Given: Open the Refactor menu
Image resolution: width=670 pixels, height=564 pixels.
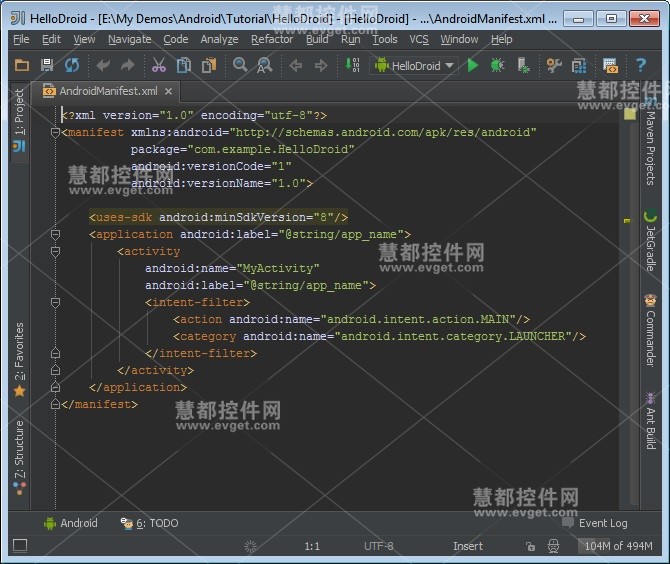Looking at the screenshot, I should coord(272,39).
